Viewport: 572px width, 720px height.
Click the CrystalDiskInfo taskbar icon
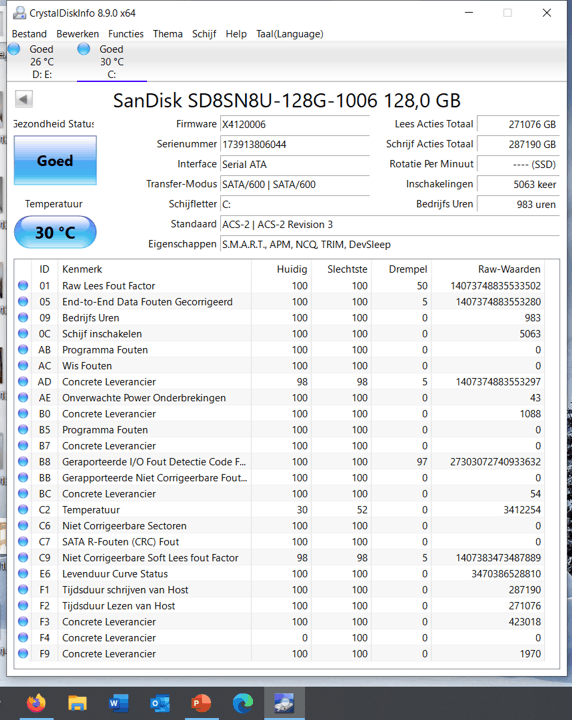tap(284, 703)
